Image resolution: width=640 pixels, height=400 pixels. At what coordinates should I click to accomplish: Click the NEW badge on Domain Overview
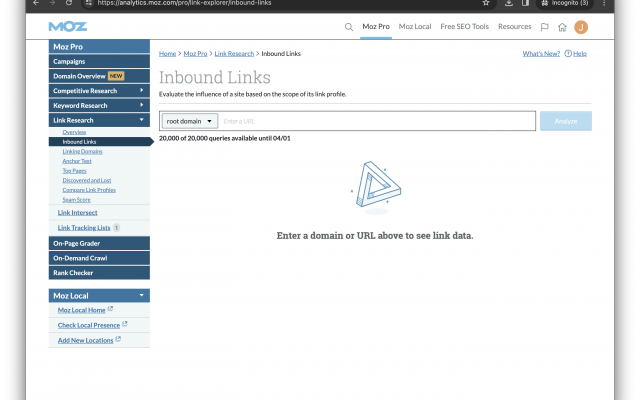116,76
